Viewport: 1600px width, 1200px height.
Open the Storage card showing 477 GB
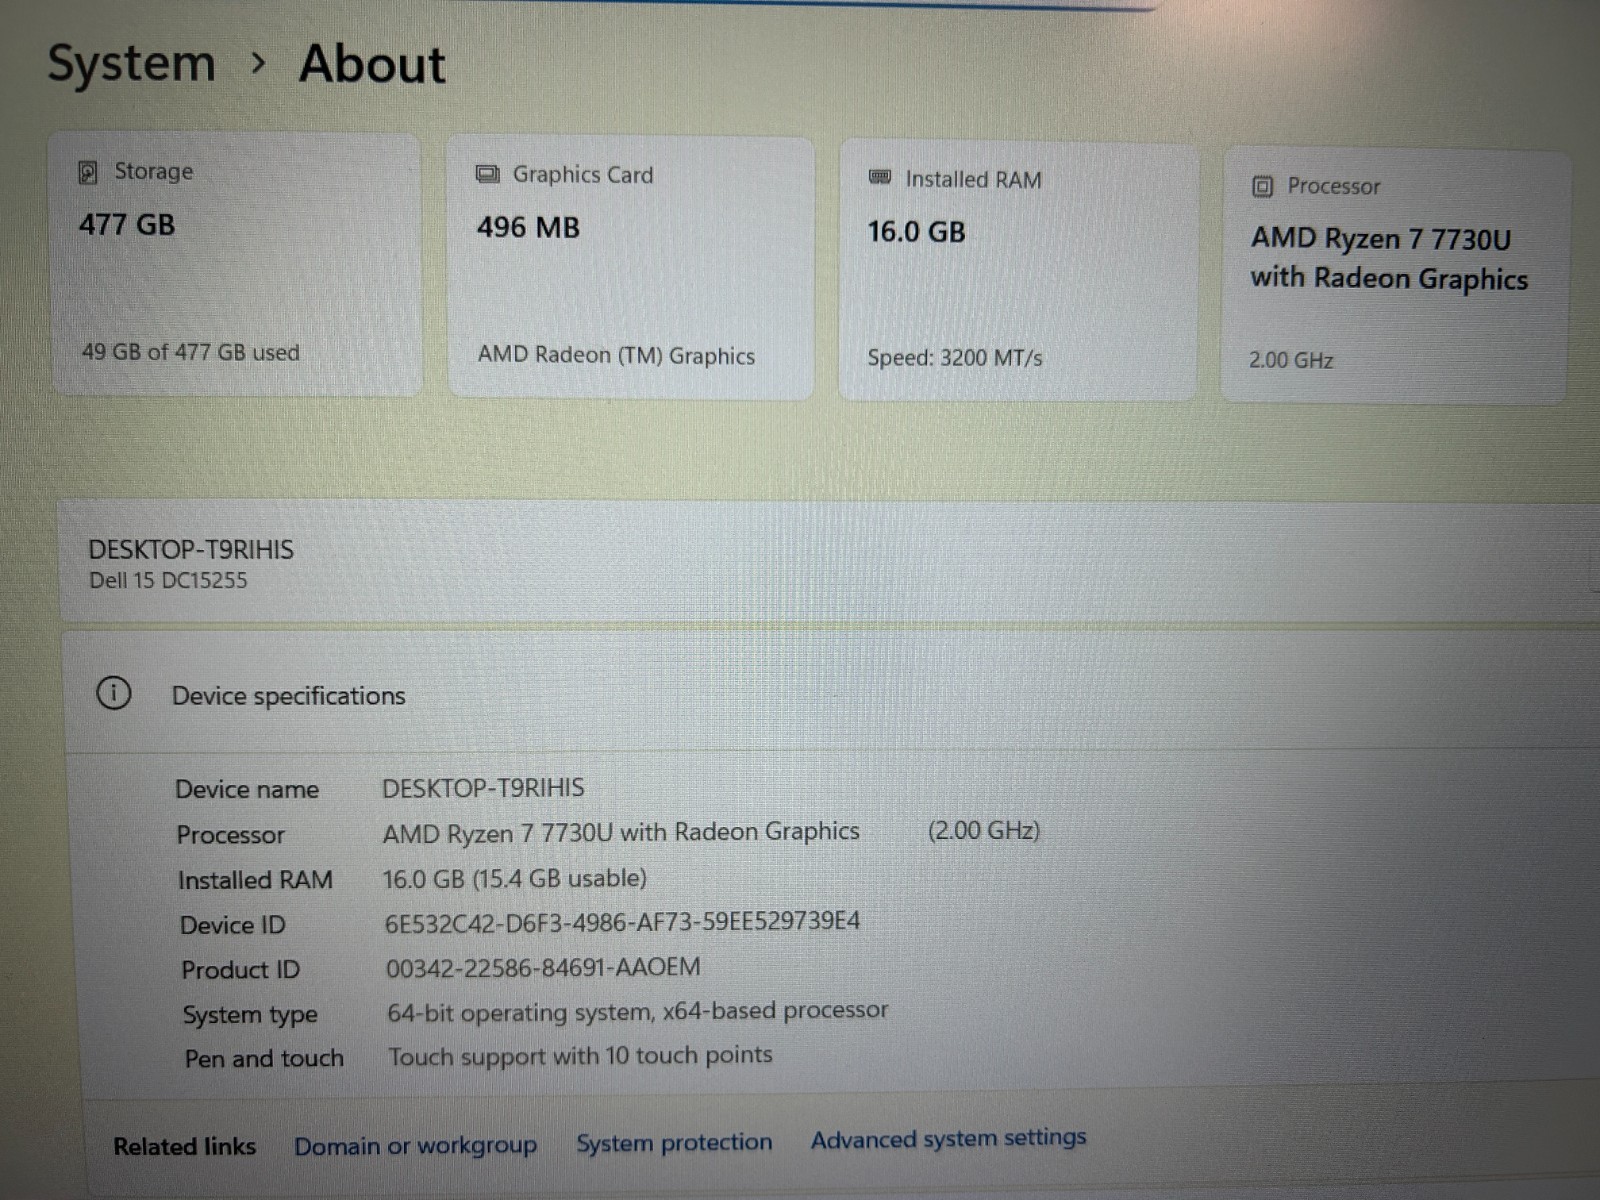(x=236, y=264)
